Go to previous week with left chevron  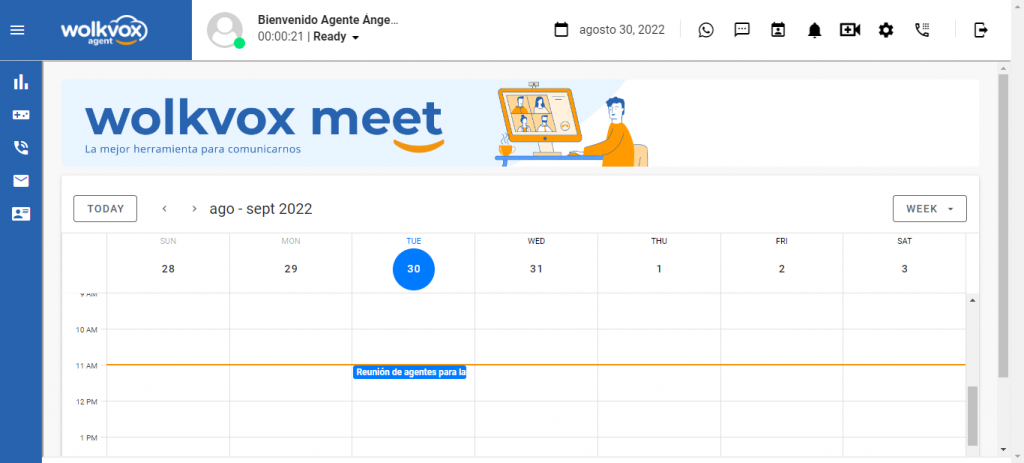click(165, 209)
